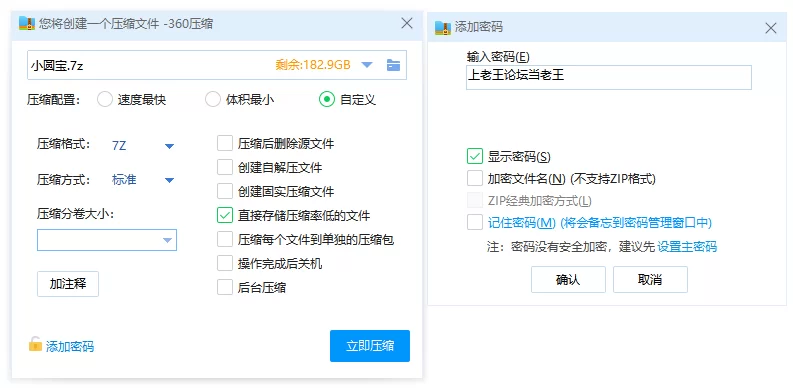
Task: Click the 输入密码 text field
Action: pyautogui.click(x=609, y=77)
